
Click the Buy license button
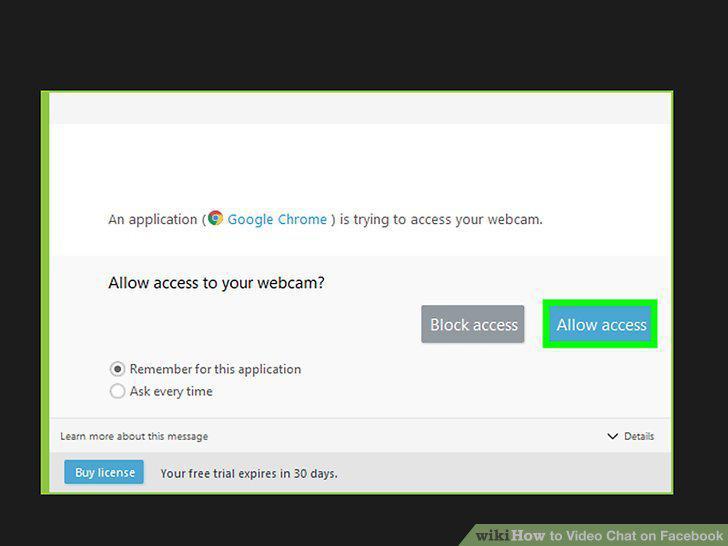click(x=104, y=472)
